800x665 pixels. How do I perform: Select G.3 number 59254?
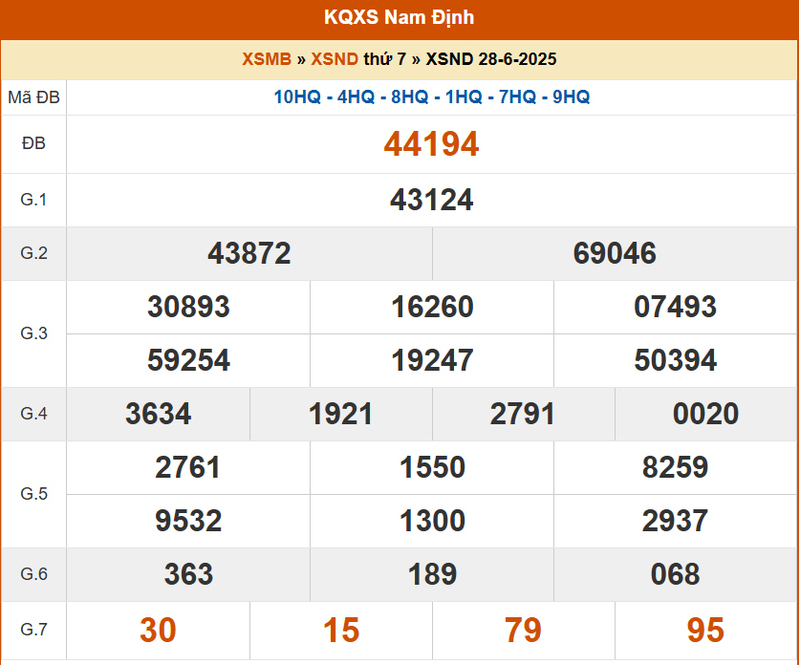(x=189, y=360)
